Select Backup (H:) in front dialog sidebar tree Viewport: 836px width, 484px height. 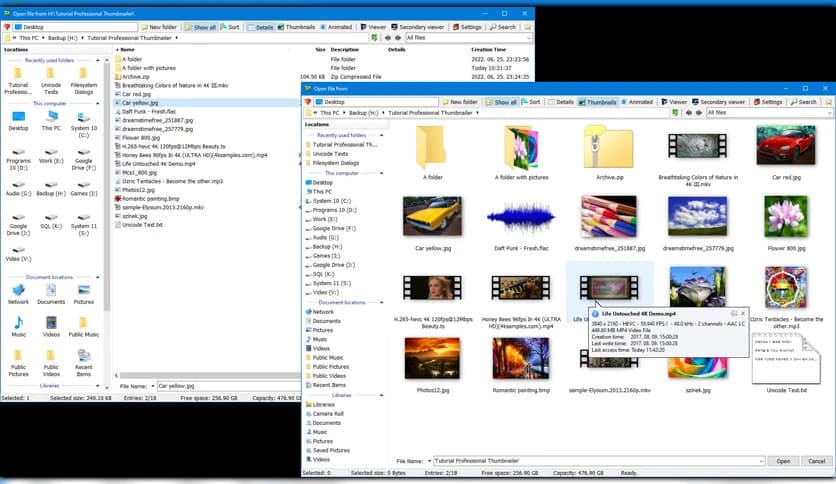pyautogui.click(x=328, y=245)
